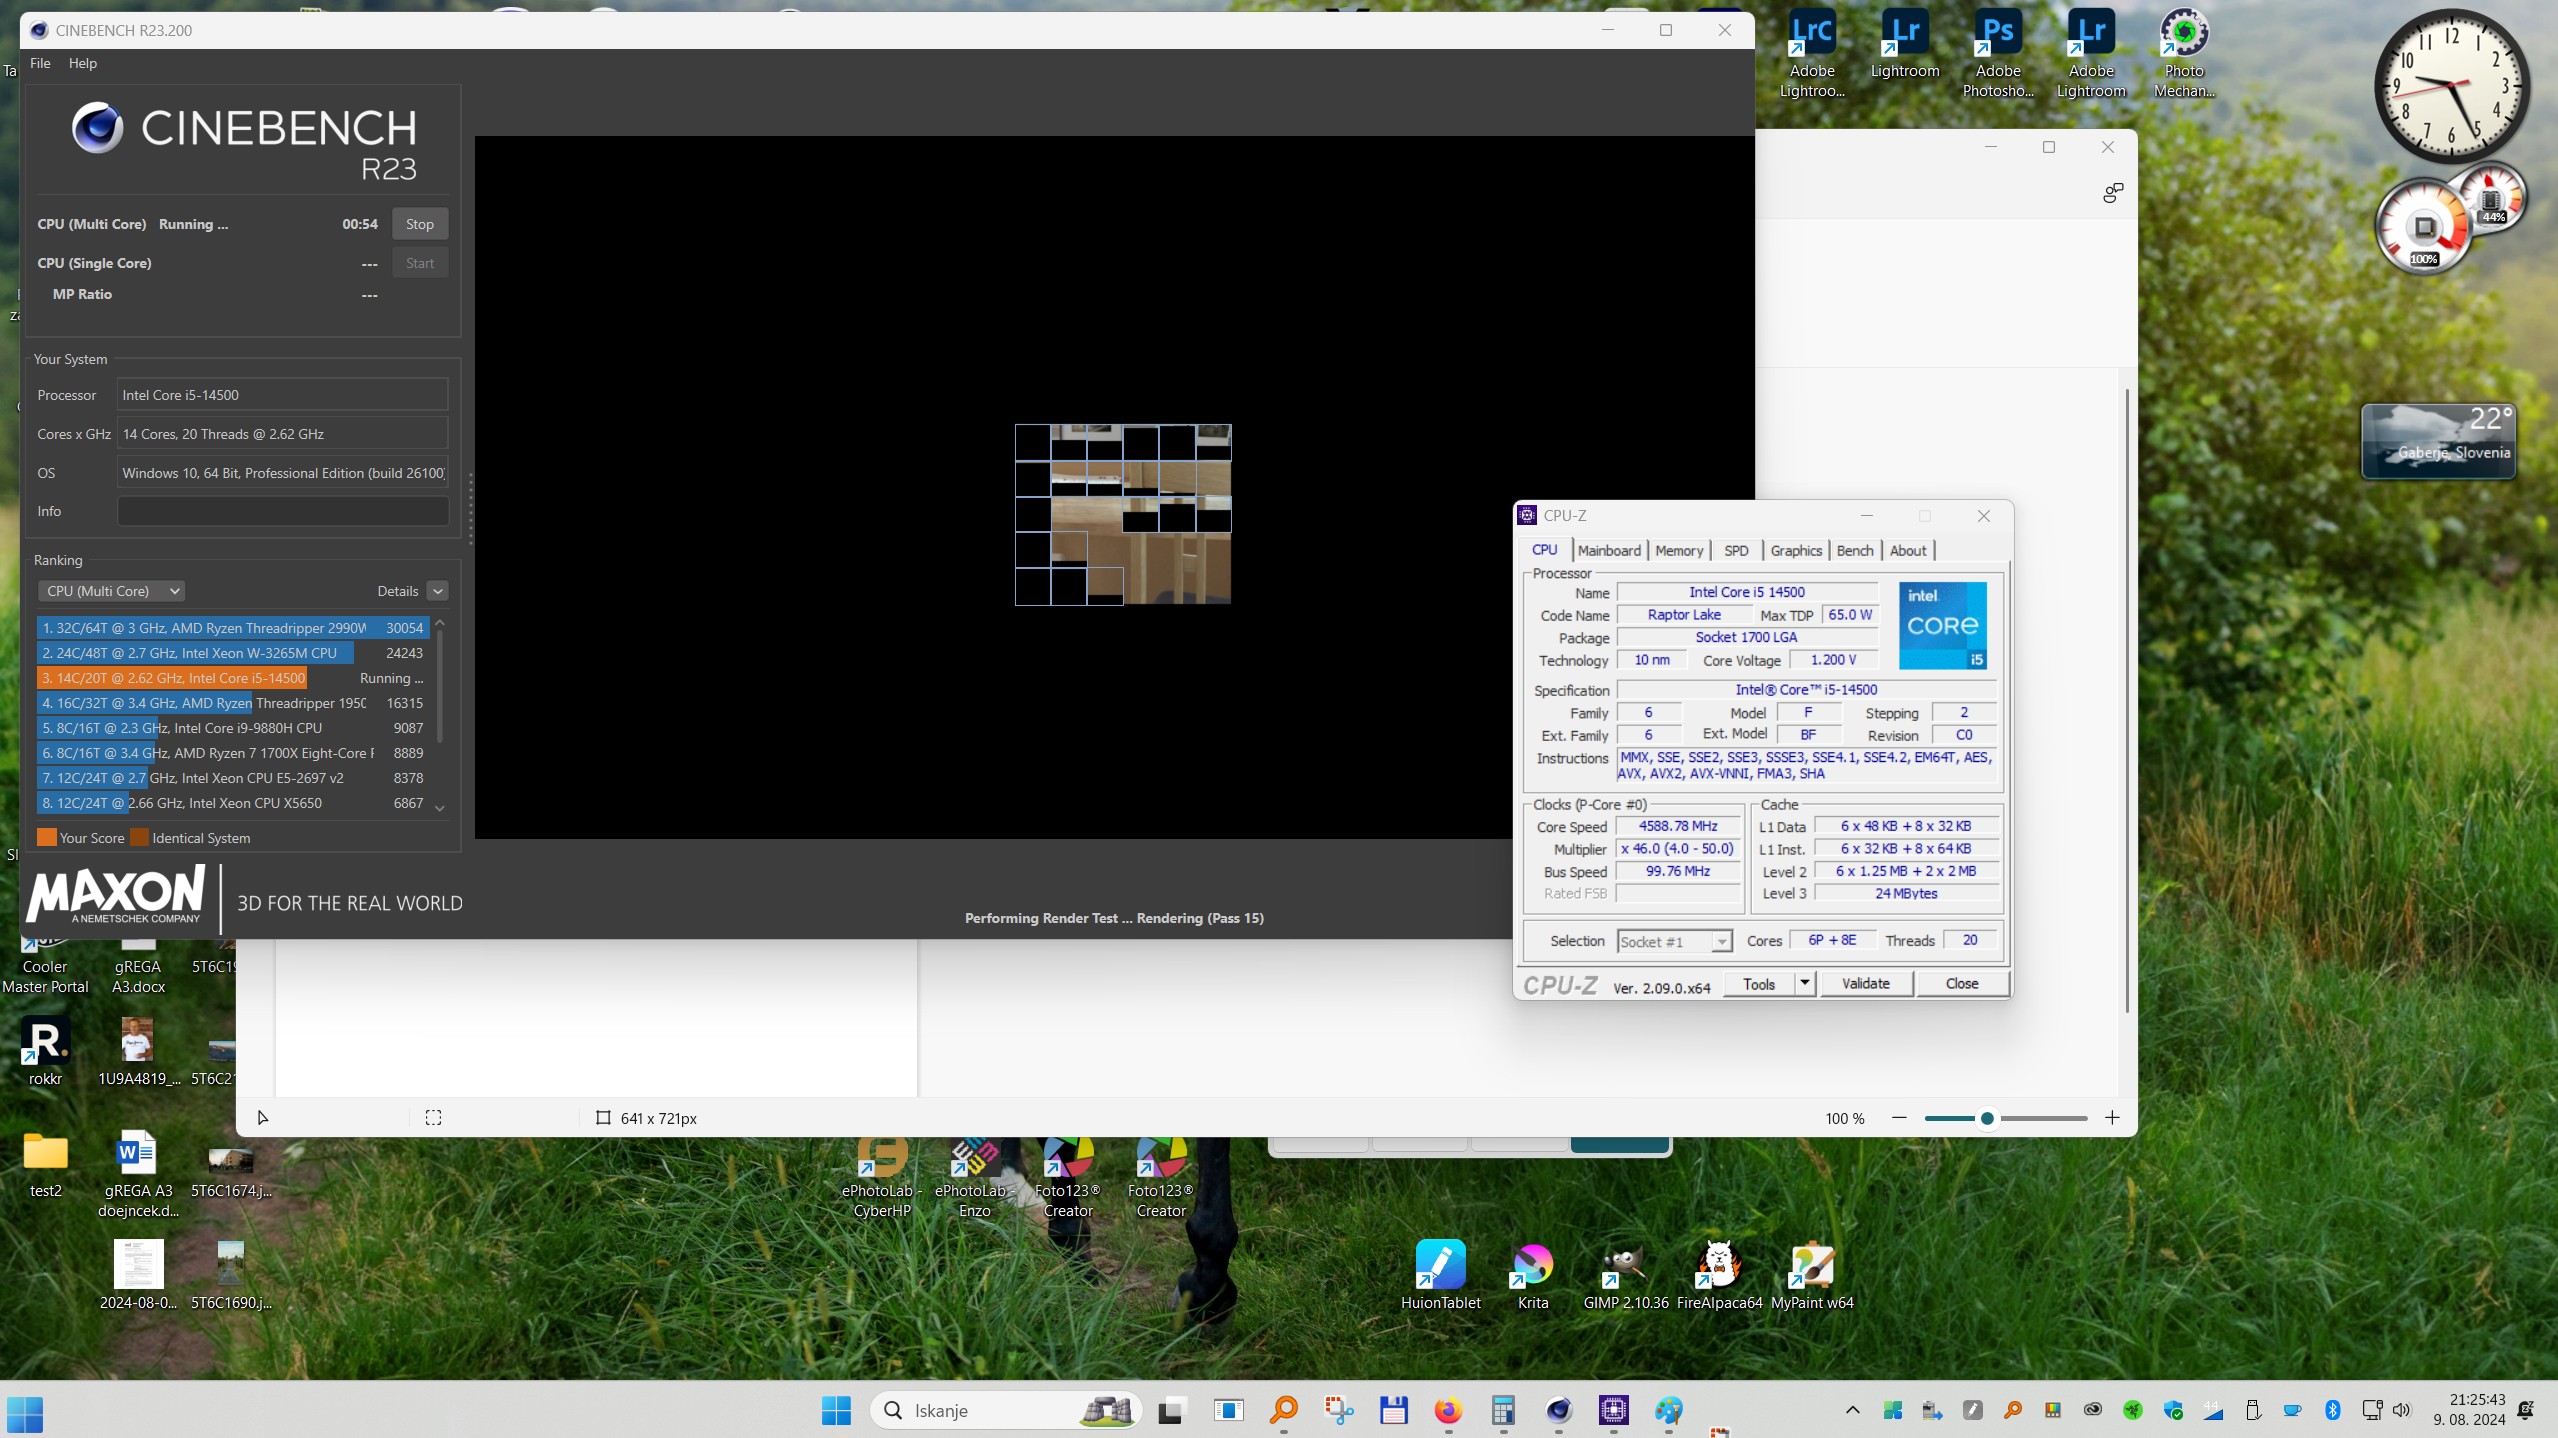The height and width of the screenshot is (1438, 2558).
Task: Switch to Memory tab in CPU-Z
Action: [x=1679, y=550]
